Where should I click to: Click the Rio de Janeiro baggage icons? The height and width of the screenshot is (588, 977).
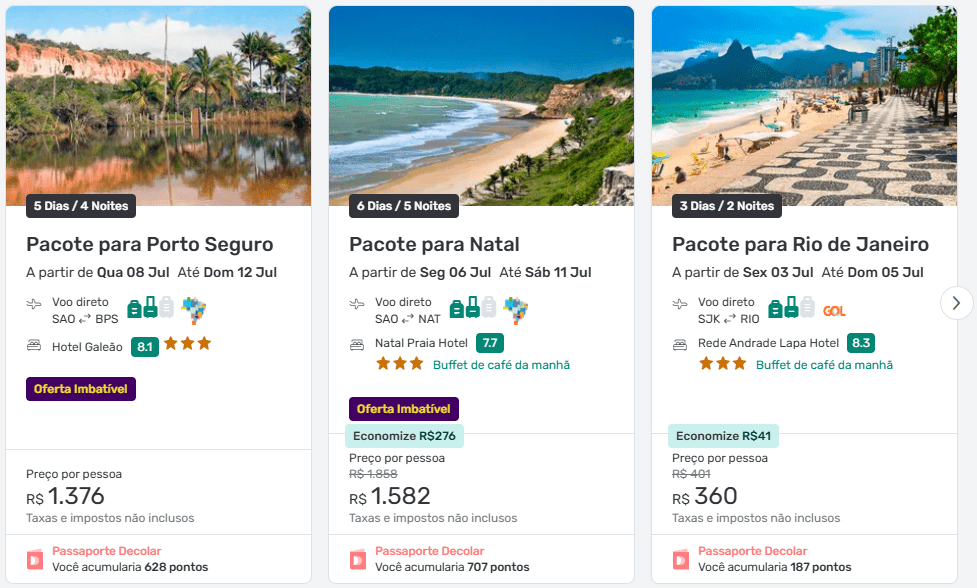click(791, 308)
